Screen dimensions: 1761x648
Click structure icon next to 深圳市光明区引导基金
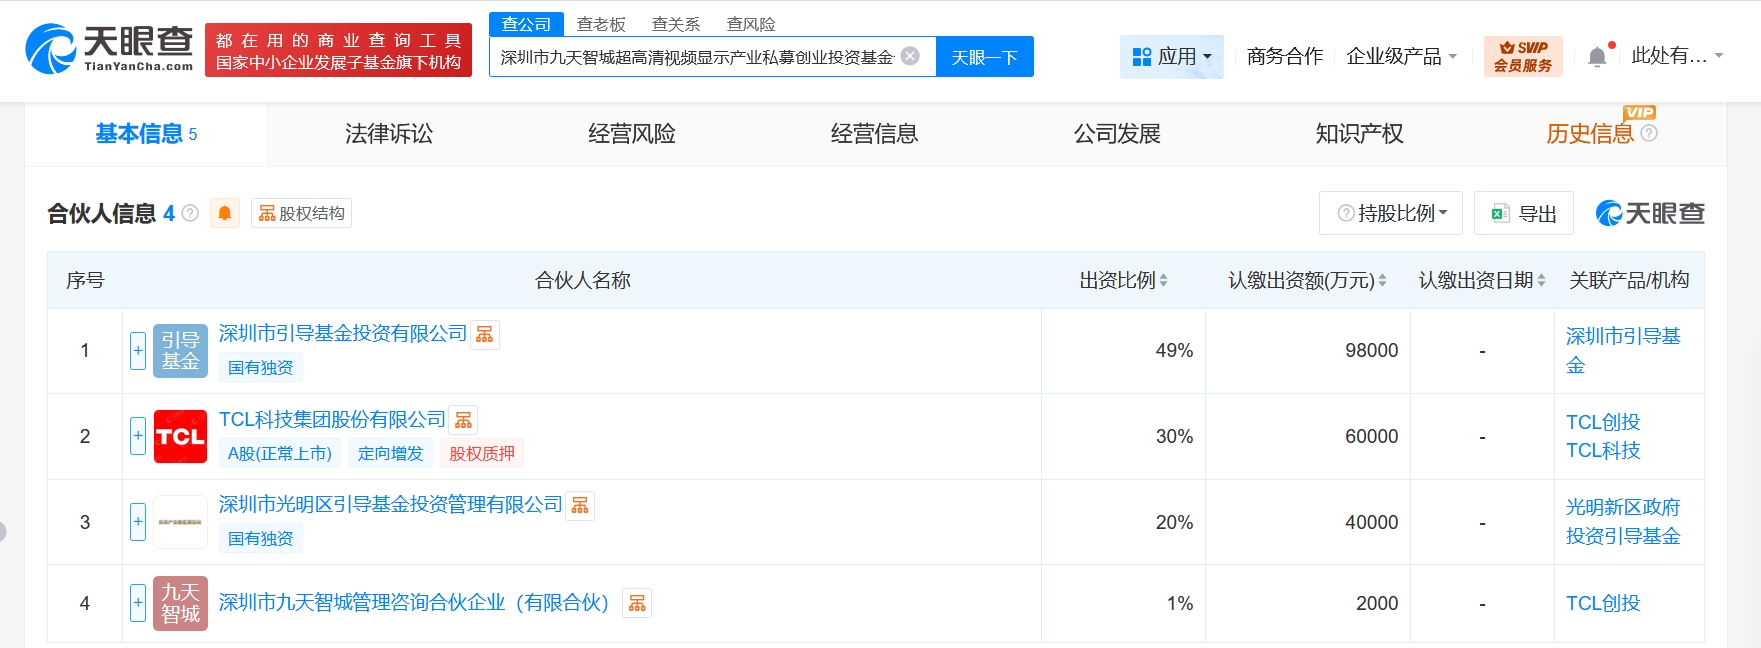tap(580, 506)
